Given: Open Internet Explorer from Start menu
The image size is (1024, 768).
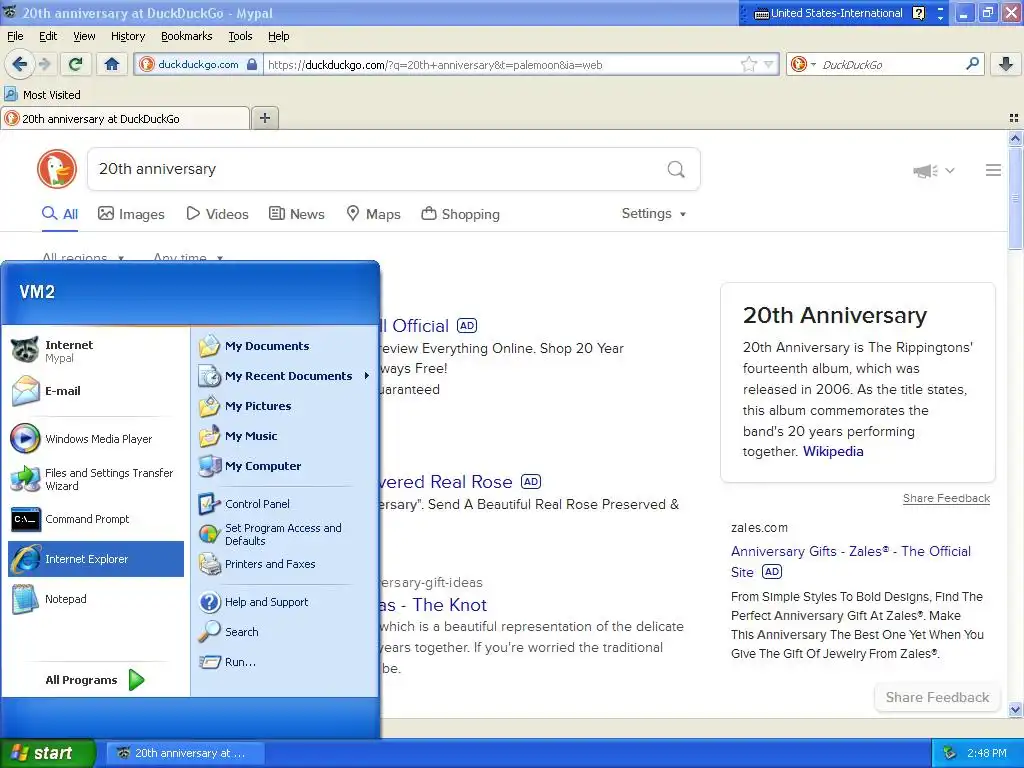Looking at the screenshot, I should [x=96, y=559].
